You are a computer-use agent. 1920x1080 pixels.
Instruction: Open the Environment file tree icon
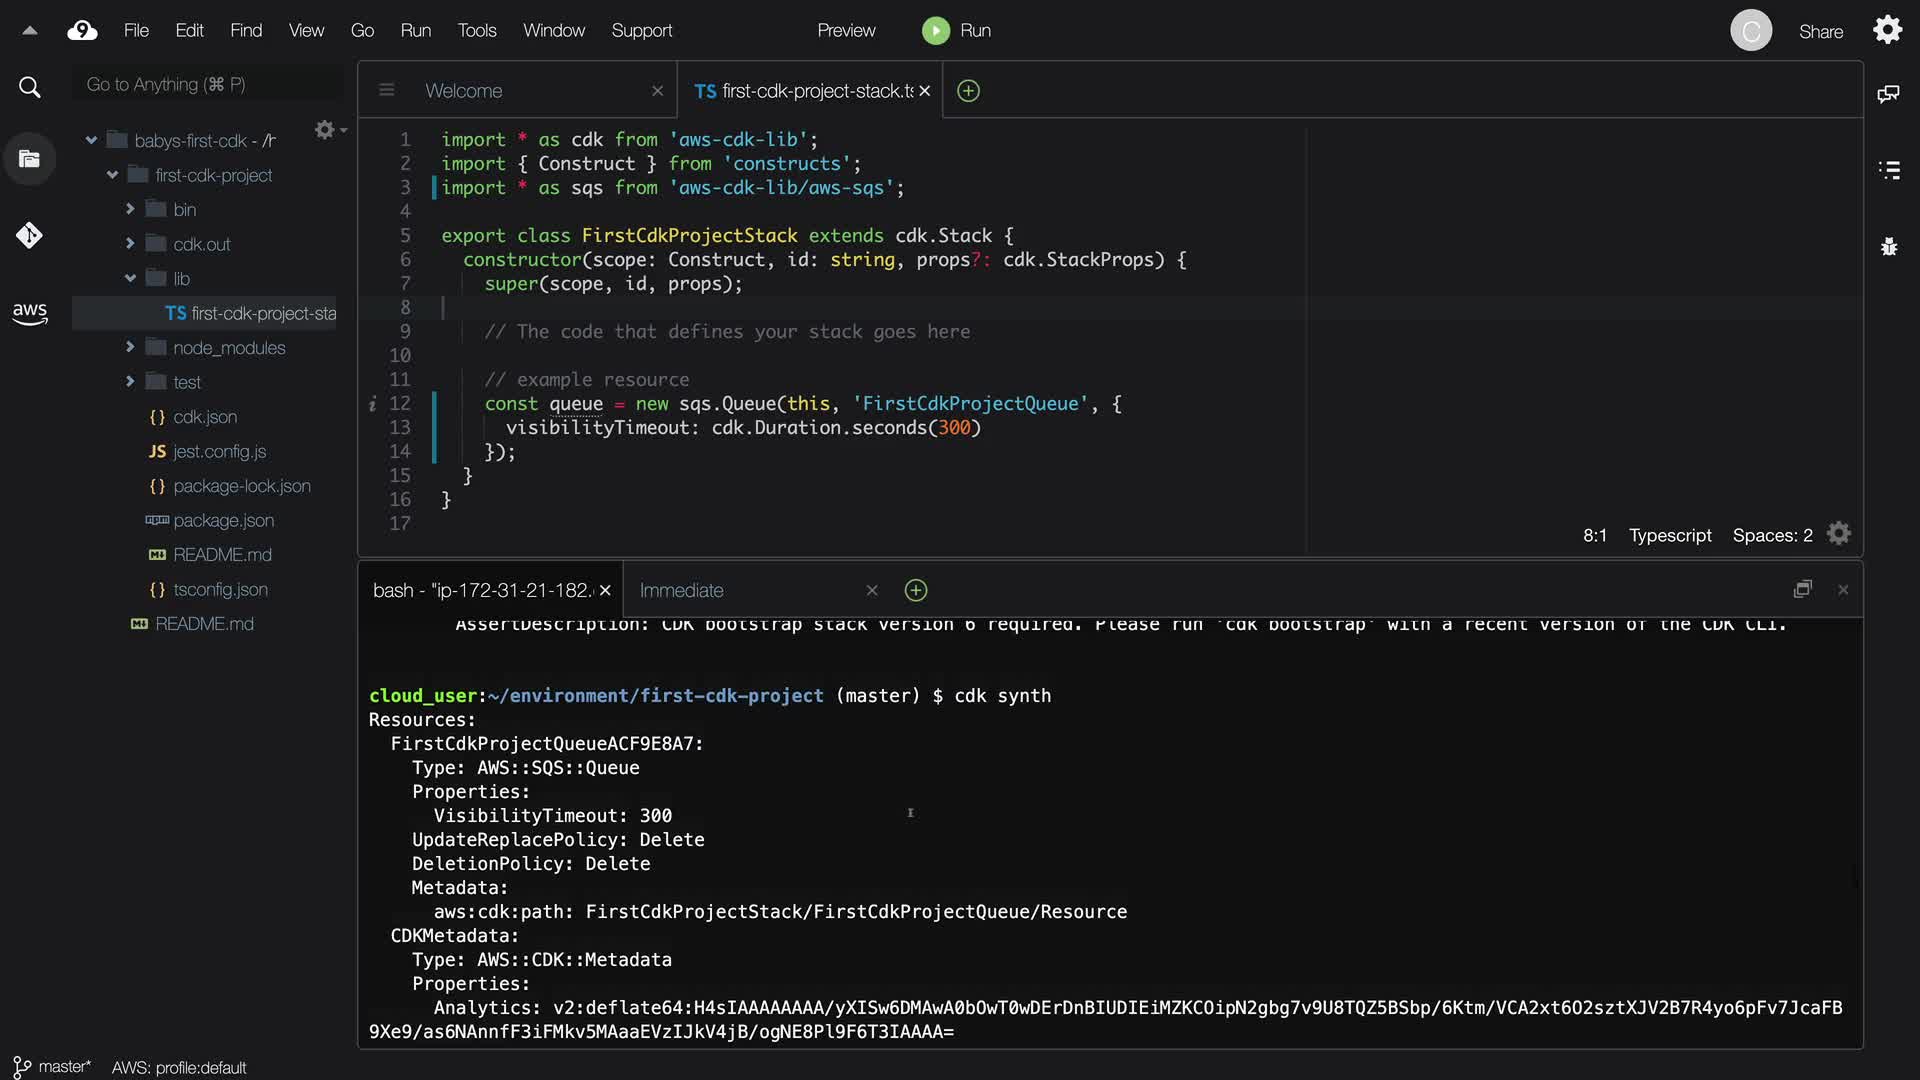pyautogui.click(x=29, y=159)
